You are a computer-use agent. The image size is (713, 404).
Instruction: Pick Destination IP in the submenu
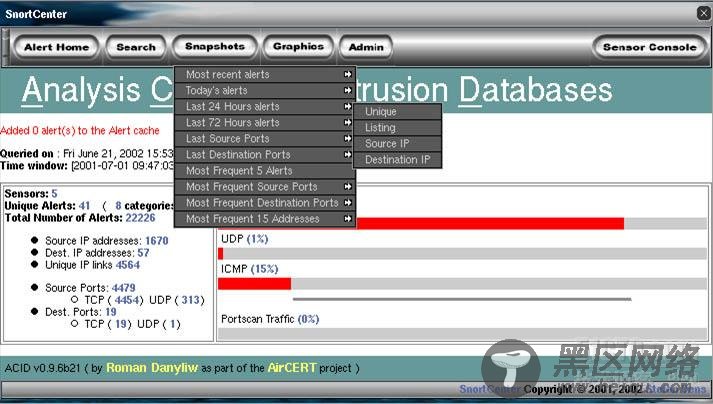coord(397,160)
